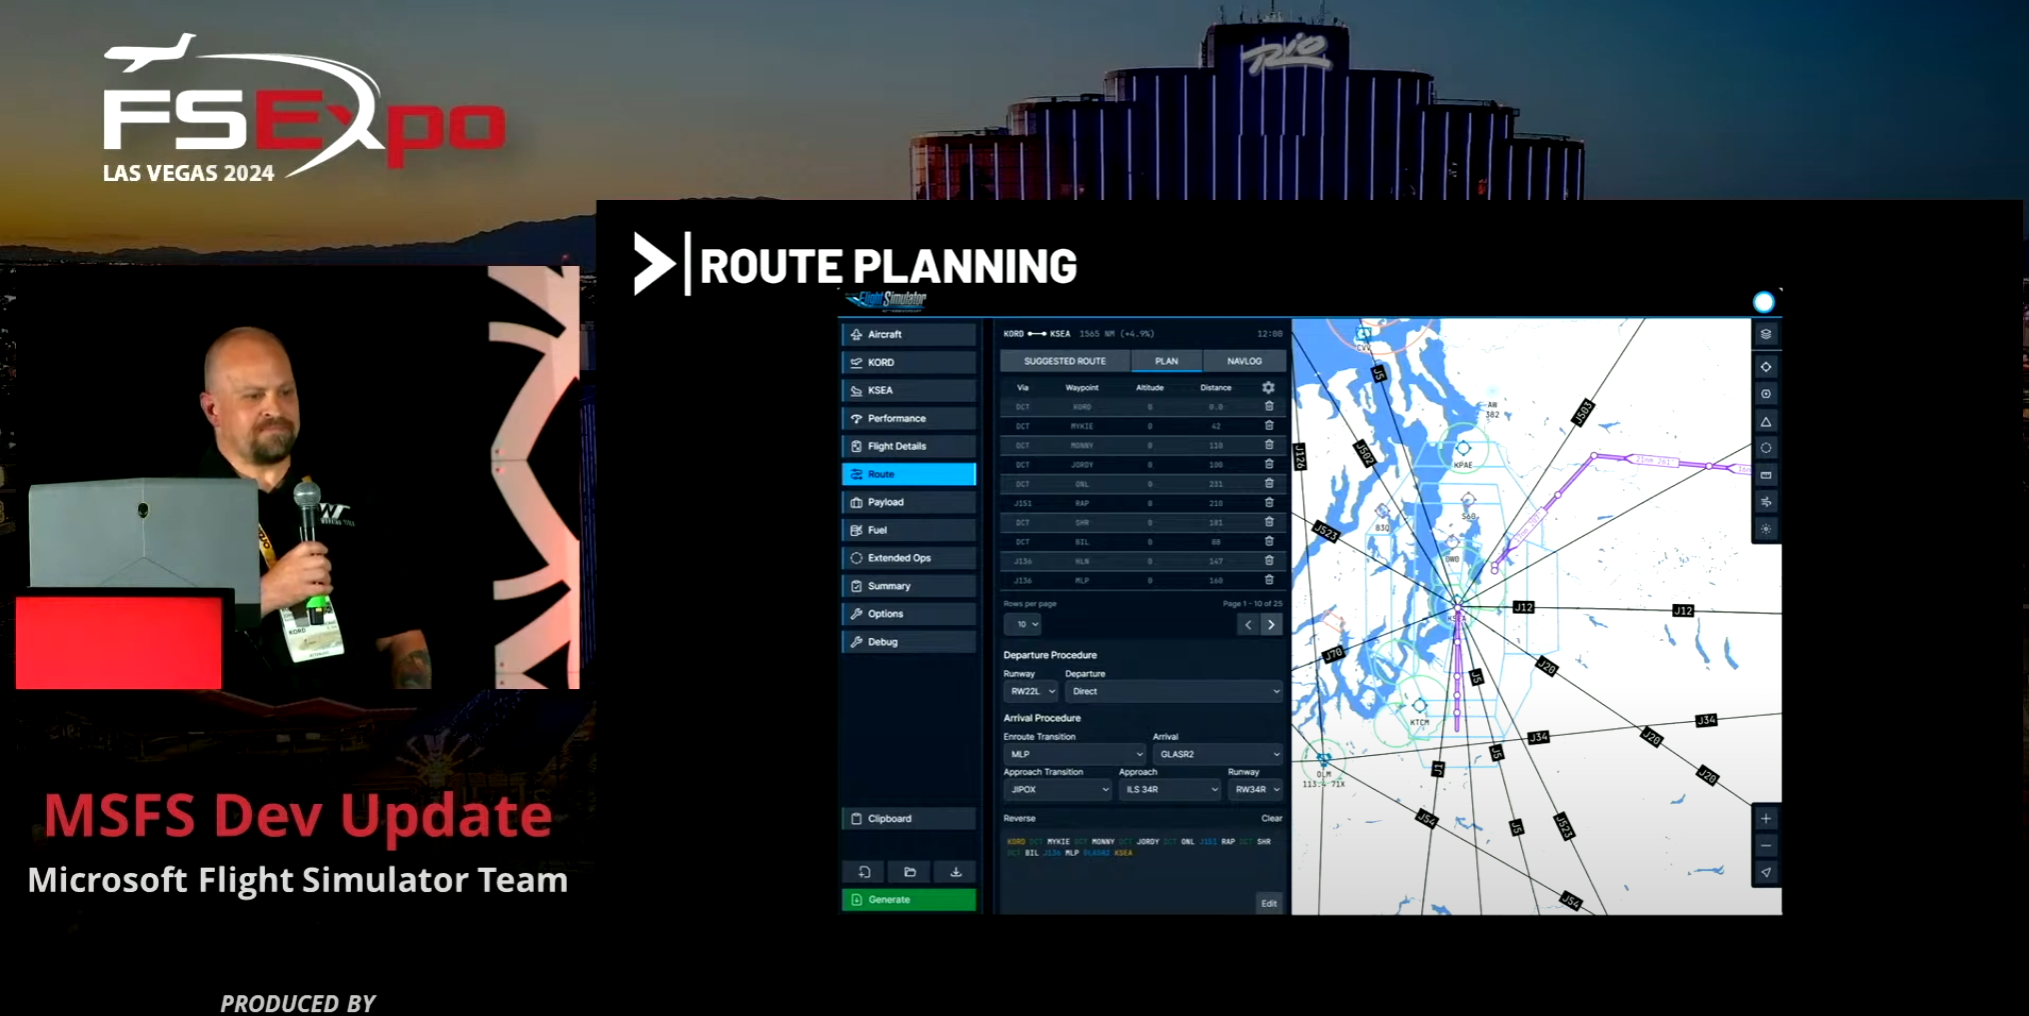This screenshot has width=2029, height=1016.
Task: Open Rows per page dropdown
Action: pyautogui.click(x=1023, y=624)
